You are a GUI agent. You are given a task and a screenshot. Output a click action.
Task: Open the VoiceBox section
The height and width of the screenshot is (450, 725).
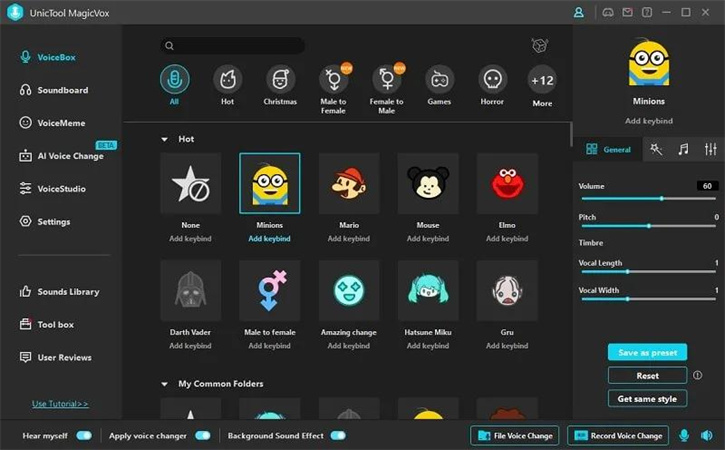coord(47,57)
